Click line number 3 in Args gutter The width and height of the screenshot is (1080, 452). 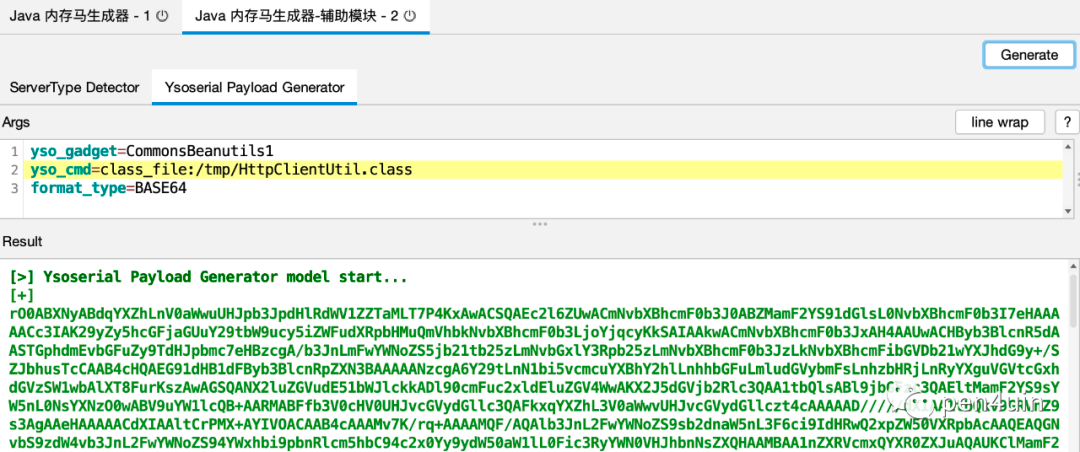[x=14, y=187]
